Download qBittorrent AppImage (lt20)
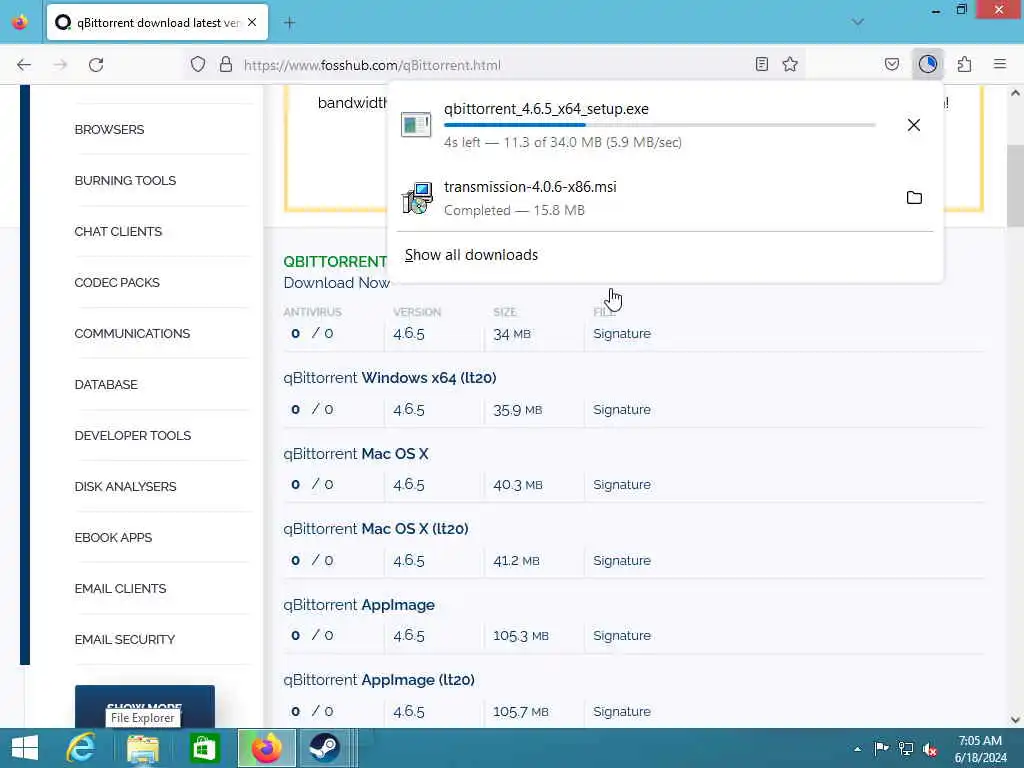The image size is (1024, 768). (379, 680)
